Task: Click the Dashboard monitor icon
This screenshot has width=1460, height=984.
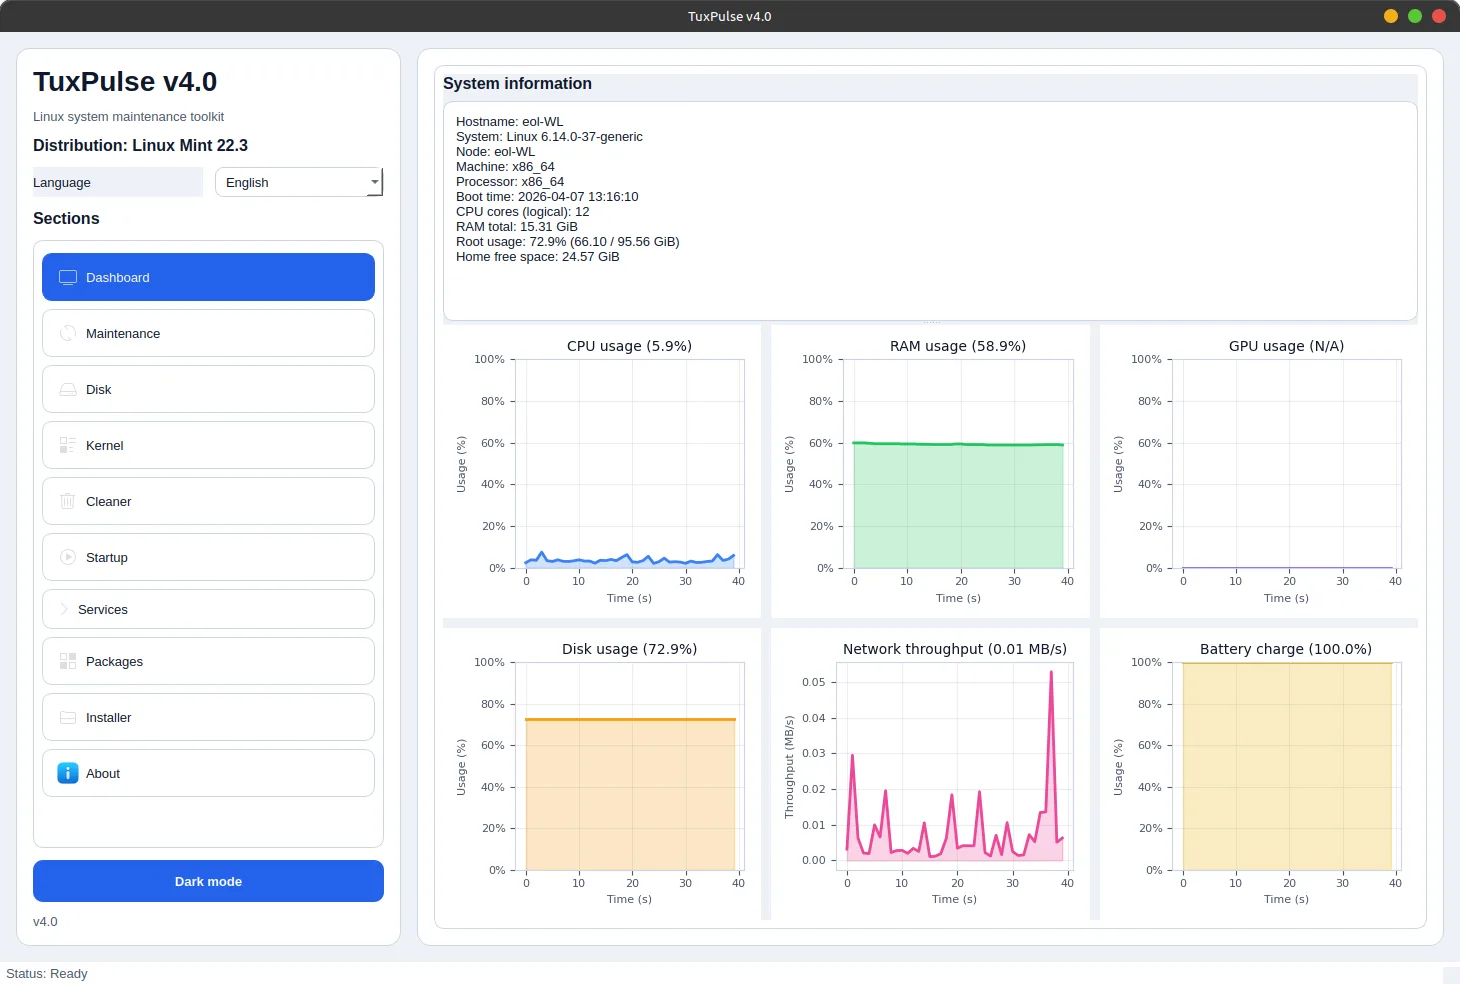Action: [68, 277]
